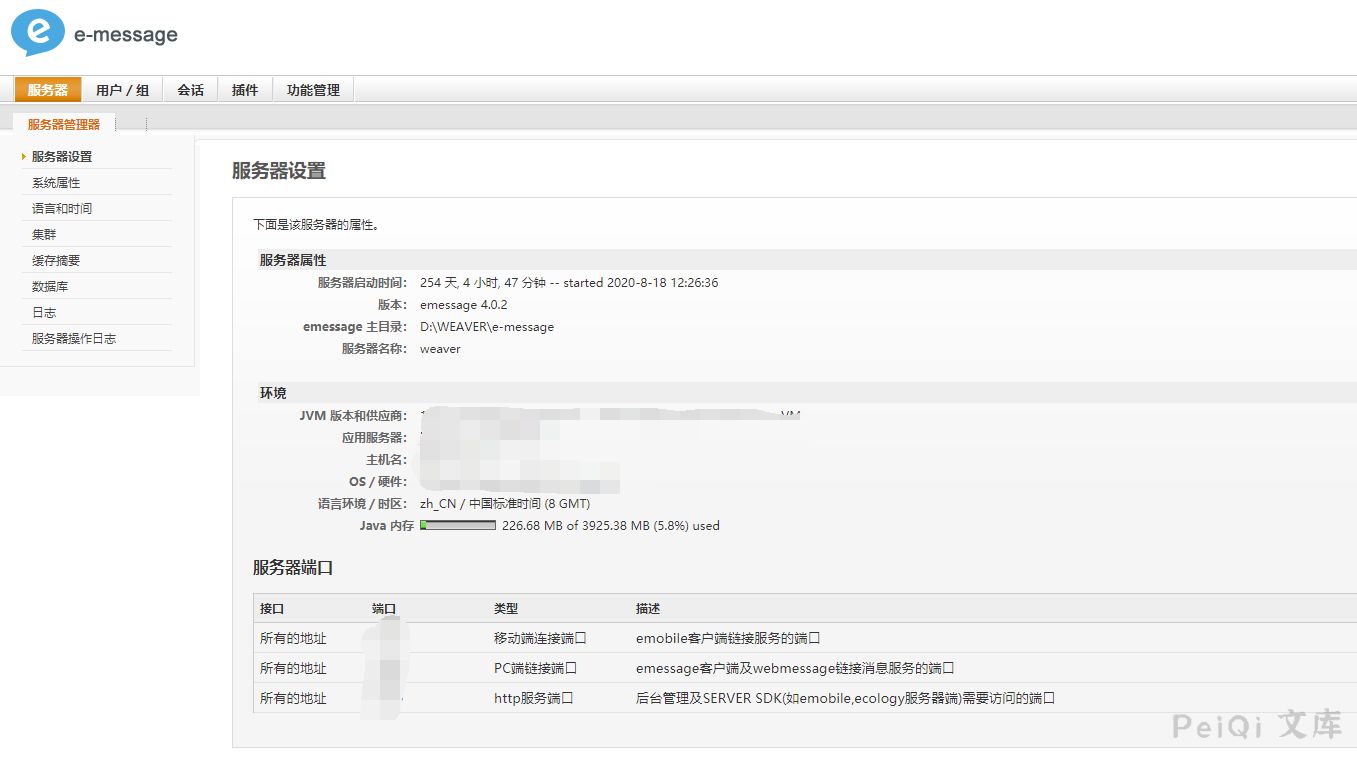Go to the 插件 tab

(245, 90)
